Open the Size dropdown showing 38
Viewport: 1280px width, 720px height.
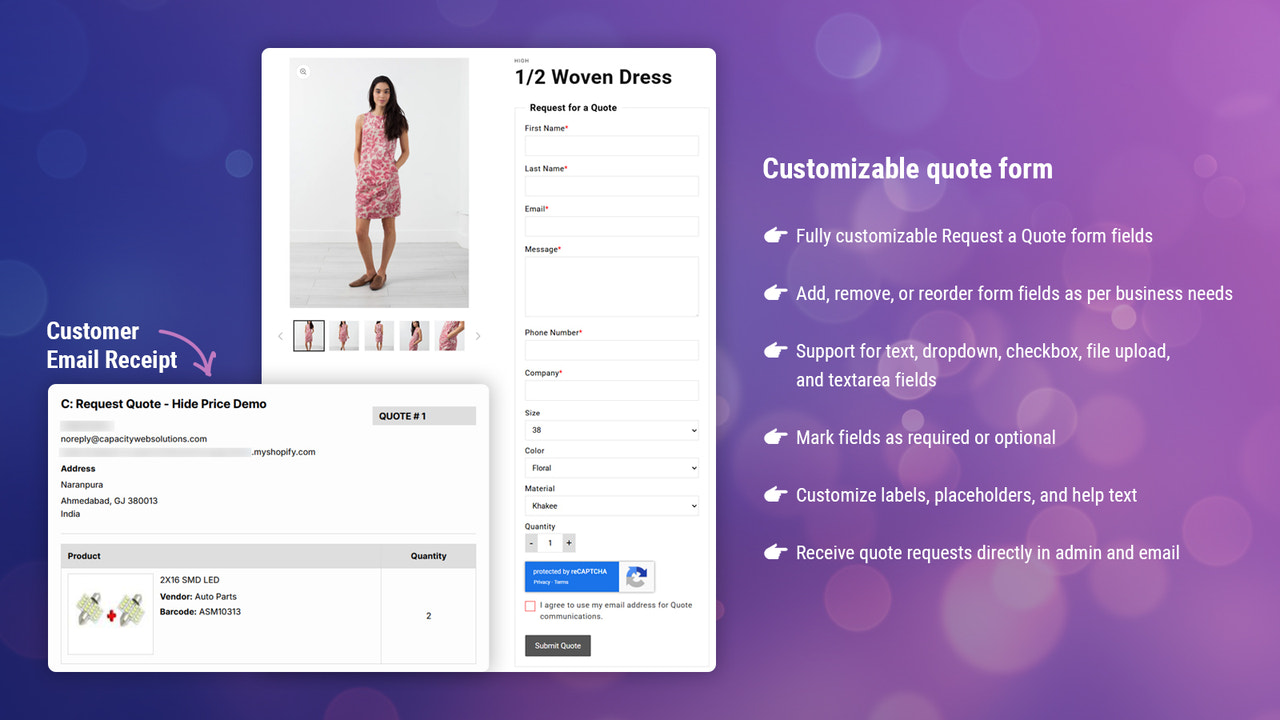[x=612, y=430]
